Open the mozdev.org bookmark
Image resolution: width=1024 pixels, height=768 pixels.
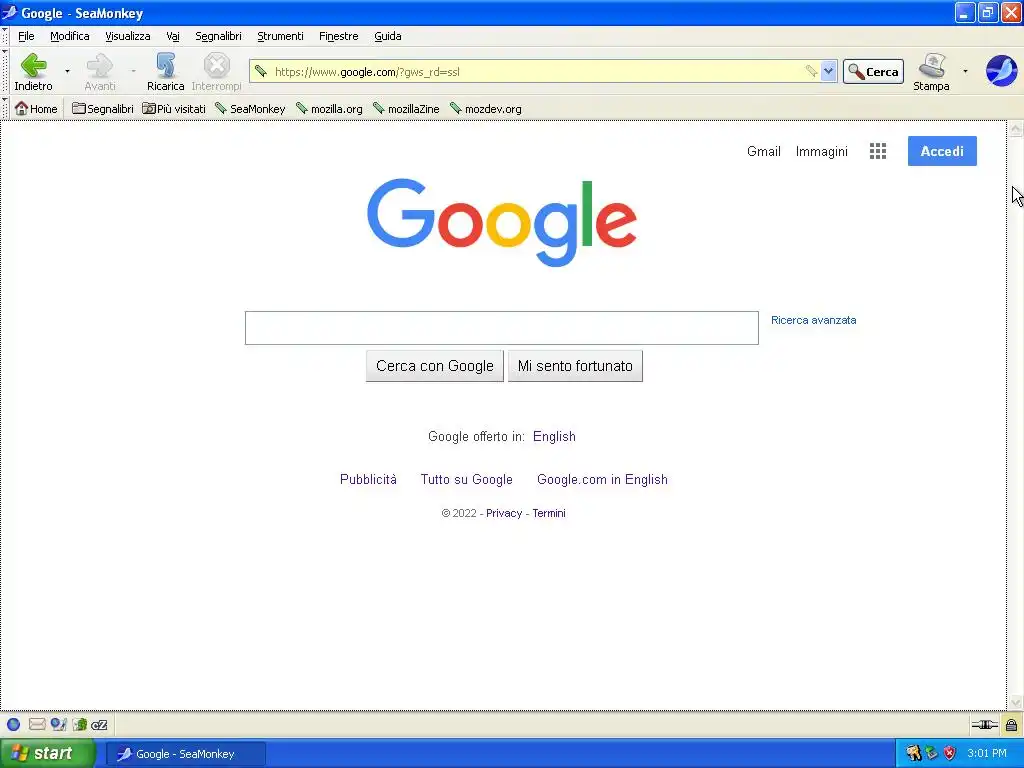point(486,108)
